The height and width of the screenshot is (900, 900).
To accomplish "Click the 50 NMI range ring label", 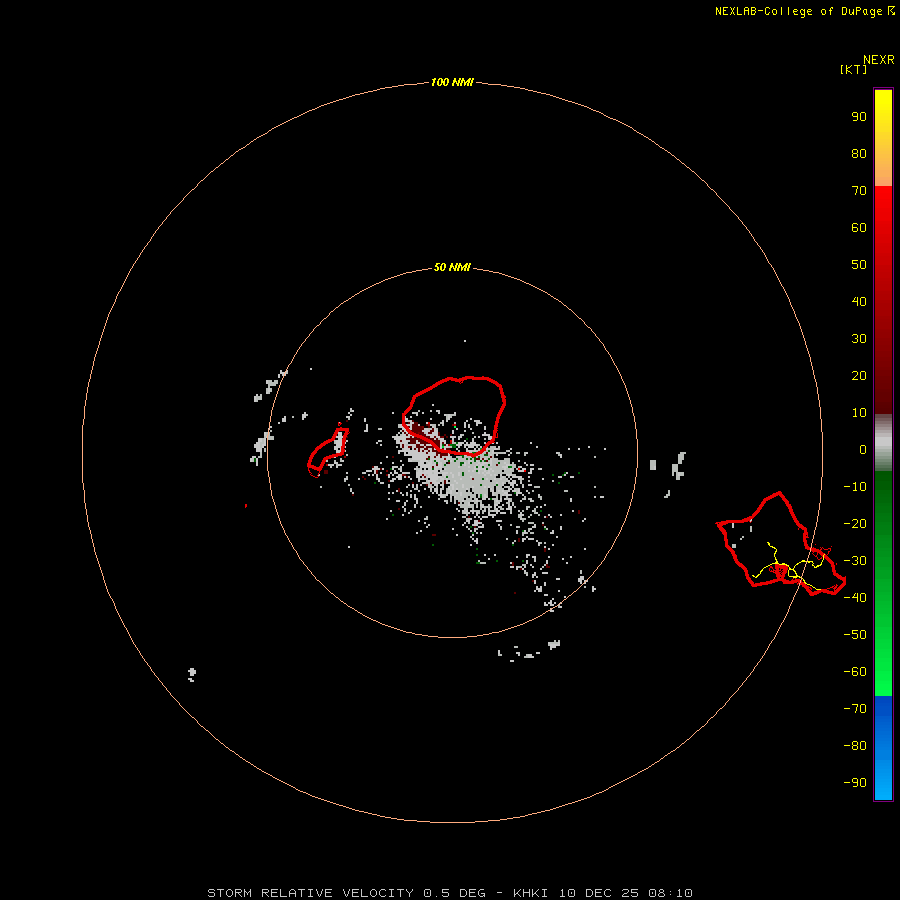I will click(452, 267).
